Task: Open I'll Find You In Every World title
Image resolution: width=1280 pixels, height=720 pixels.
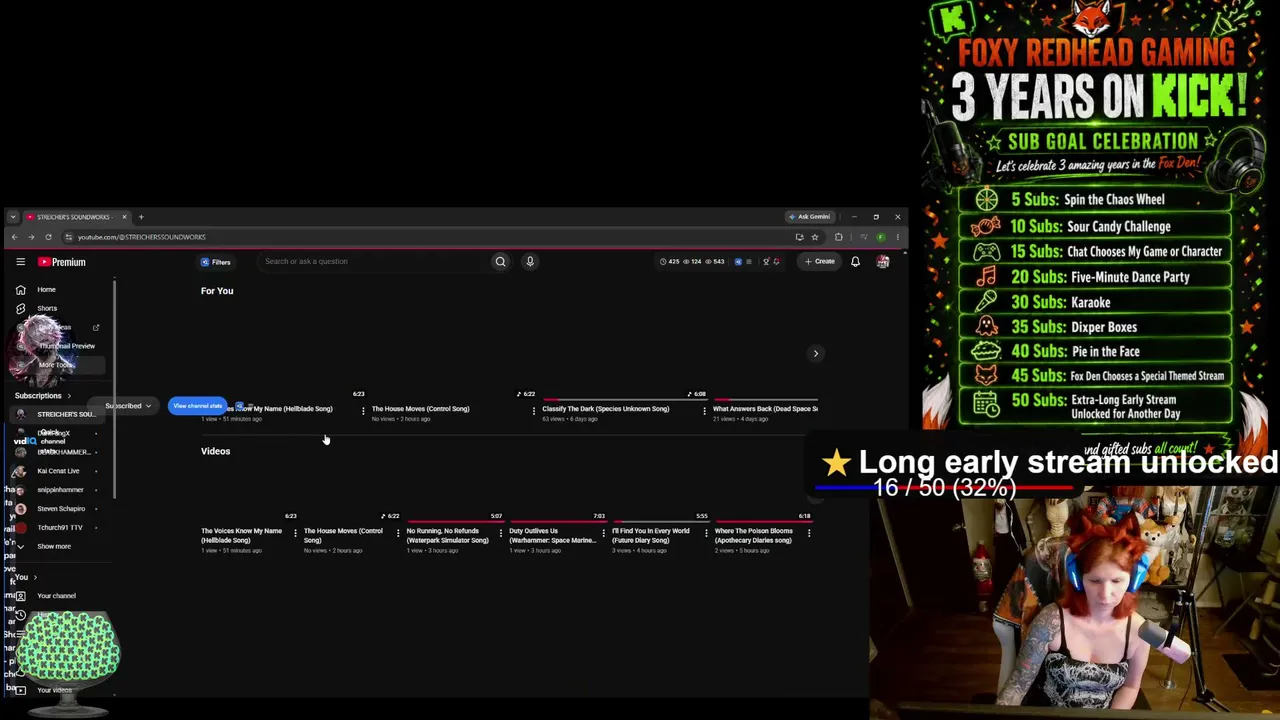Action: pyautogui.click(x=651, y=536)
